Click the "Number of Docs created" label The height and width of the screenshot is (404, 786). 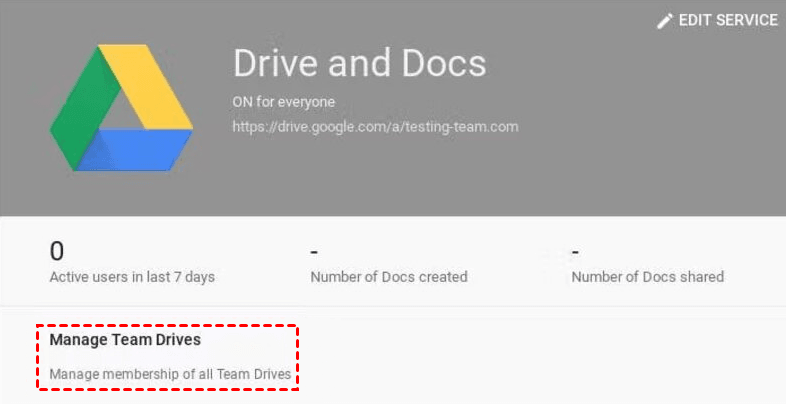[389, 277]
